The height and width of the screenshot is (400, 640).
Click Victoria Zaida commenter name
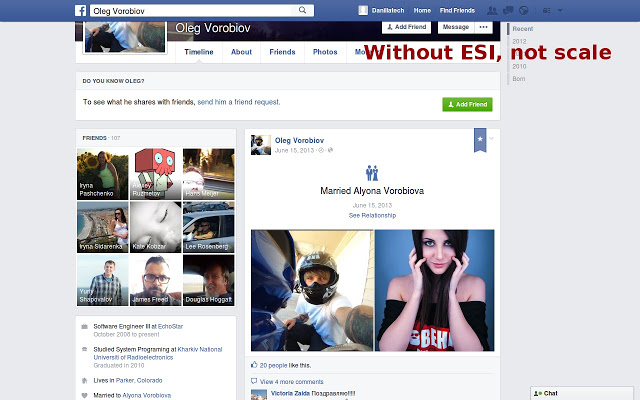tap(290, 393)
